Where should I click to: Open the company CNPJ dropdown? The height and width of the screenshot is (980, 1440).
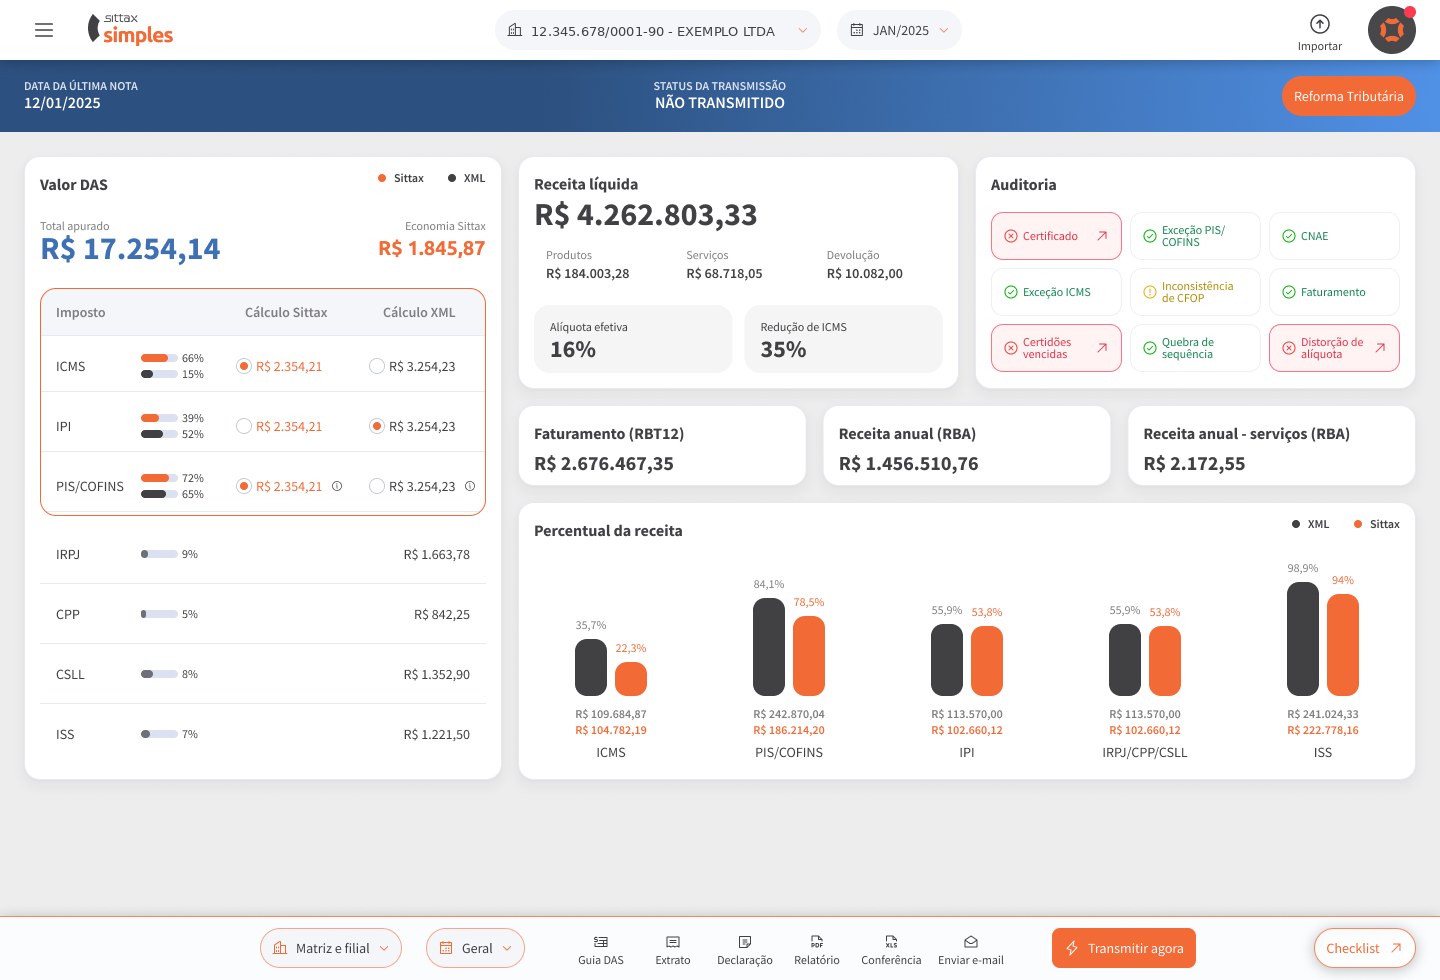[658, 30]
